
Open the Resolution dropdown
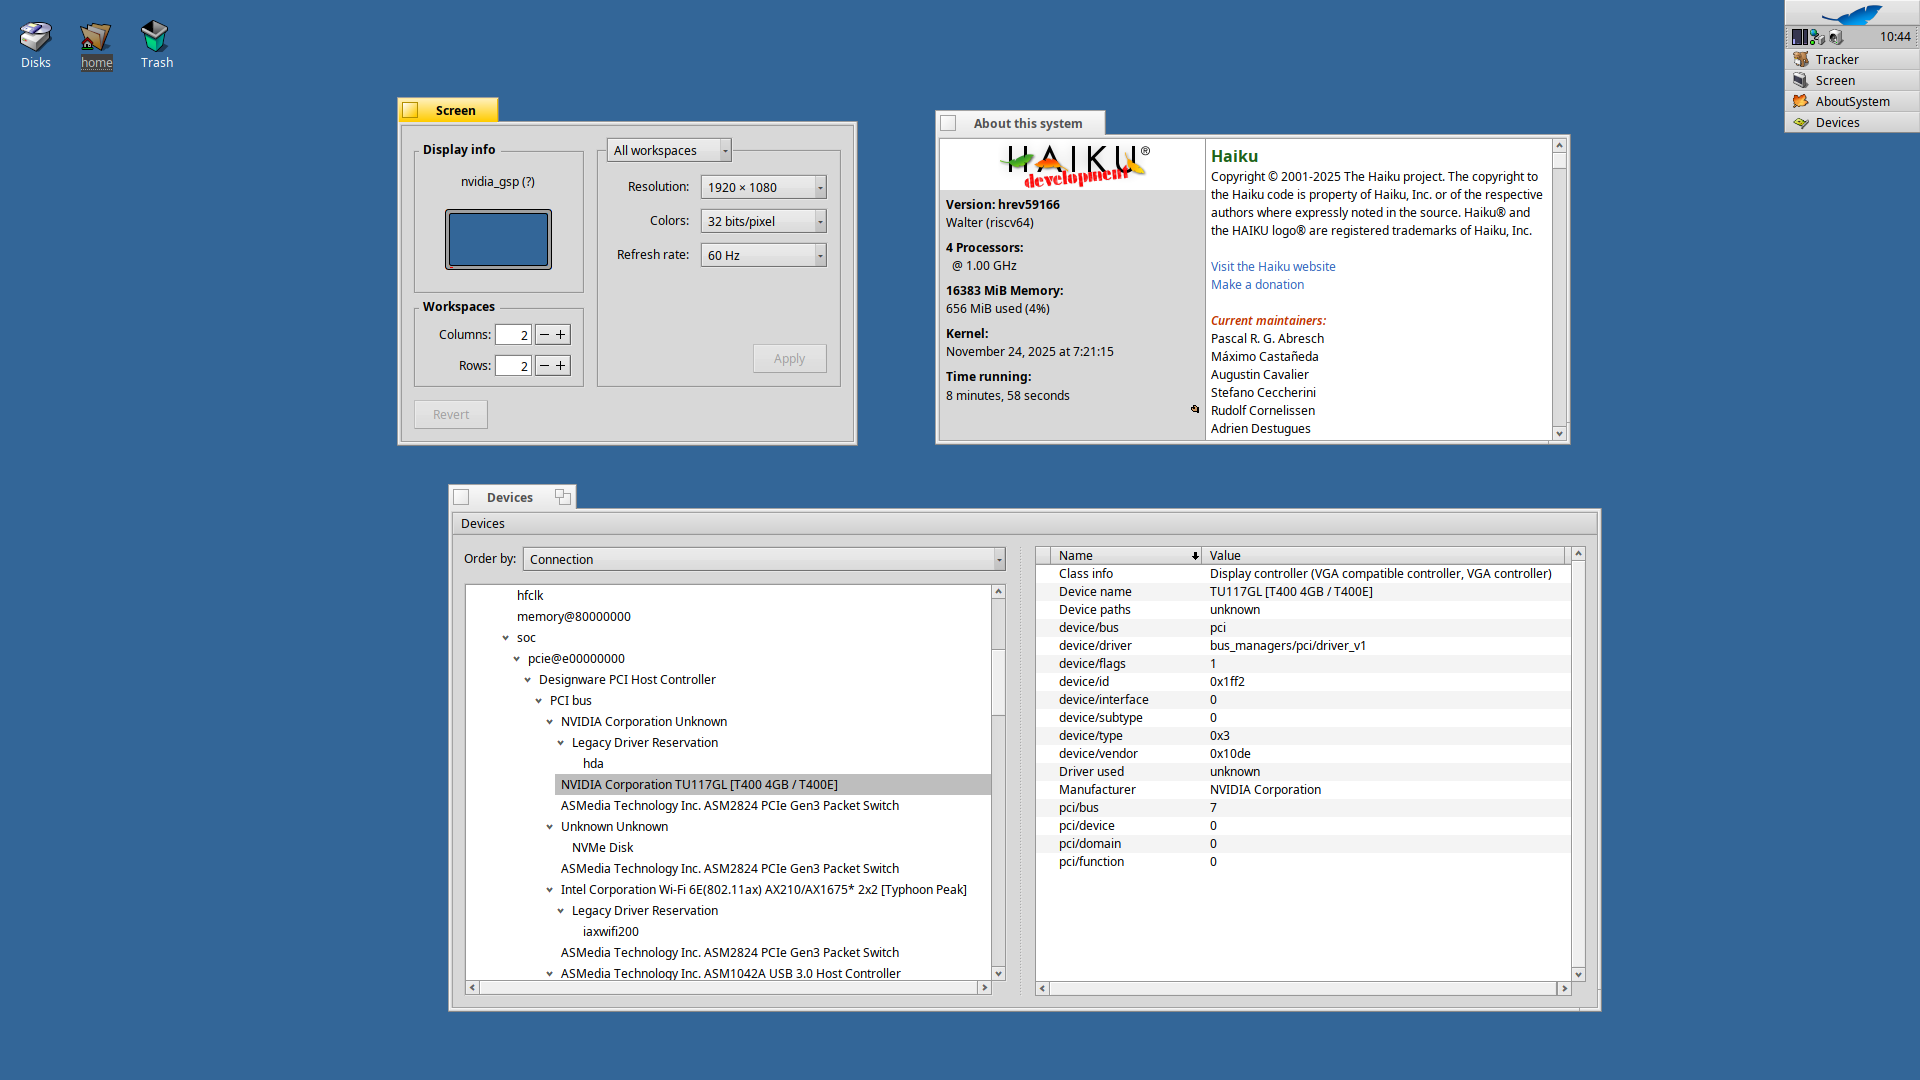coord(763,187)
